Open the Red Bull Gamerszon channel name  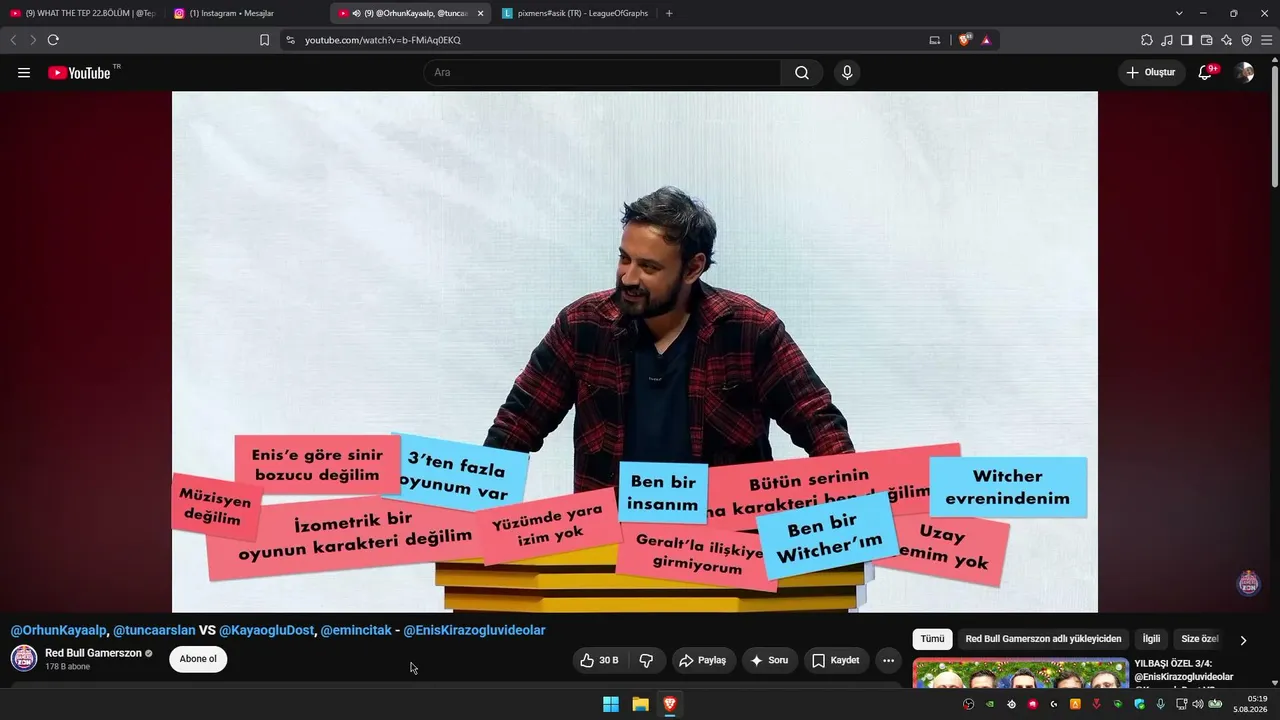tap(93, 653)
